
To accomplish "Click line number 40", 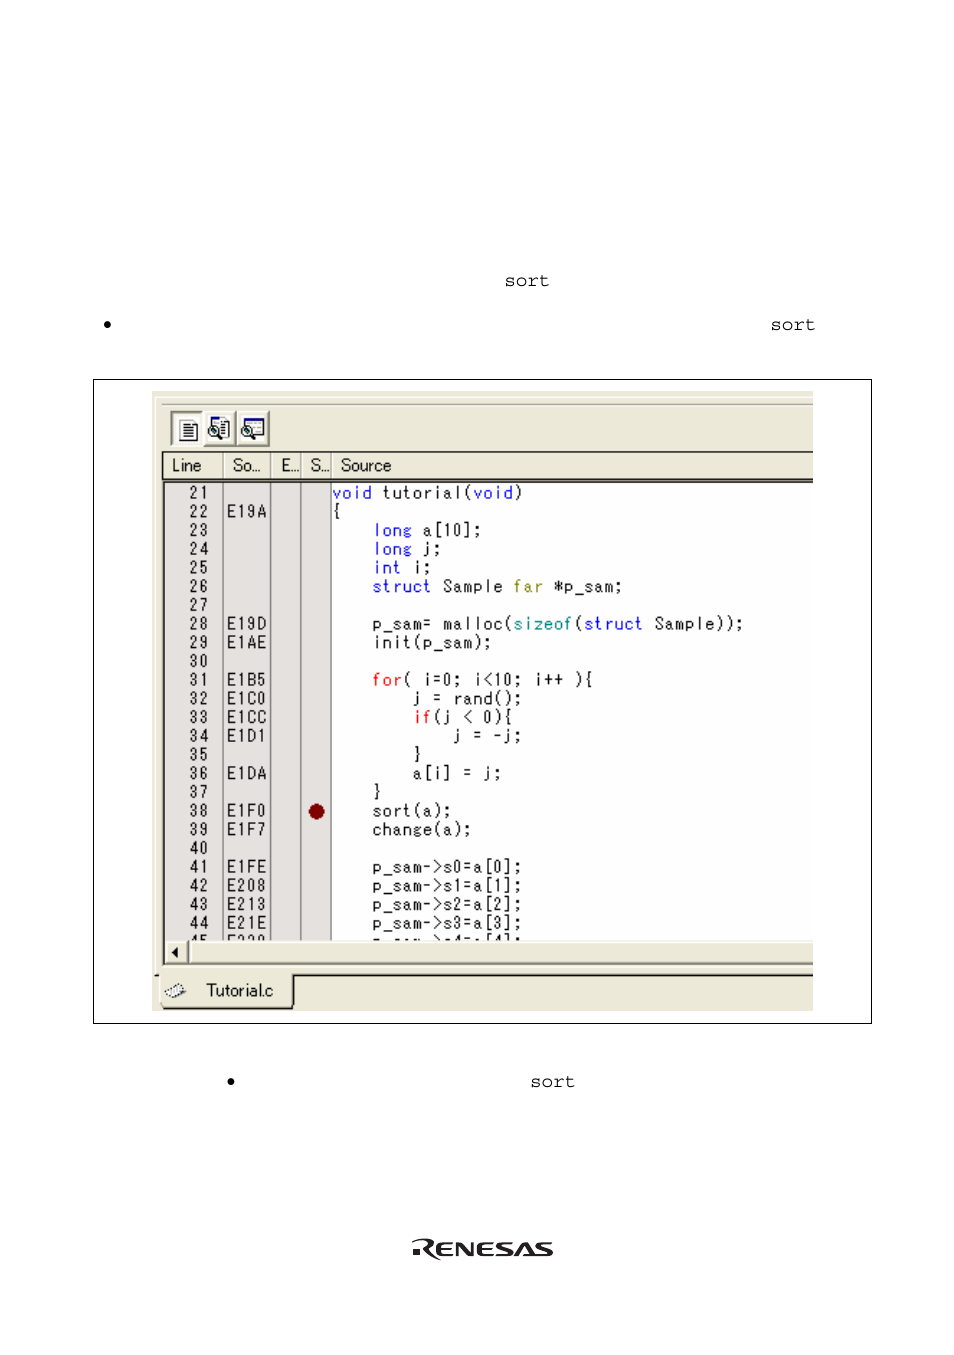I will click(199, 848).
